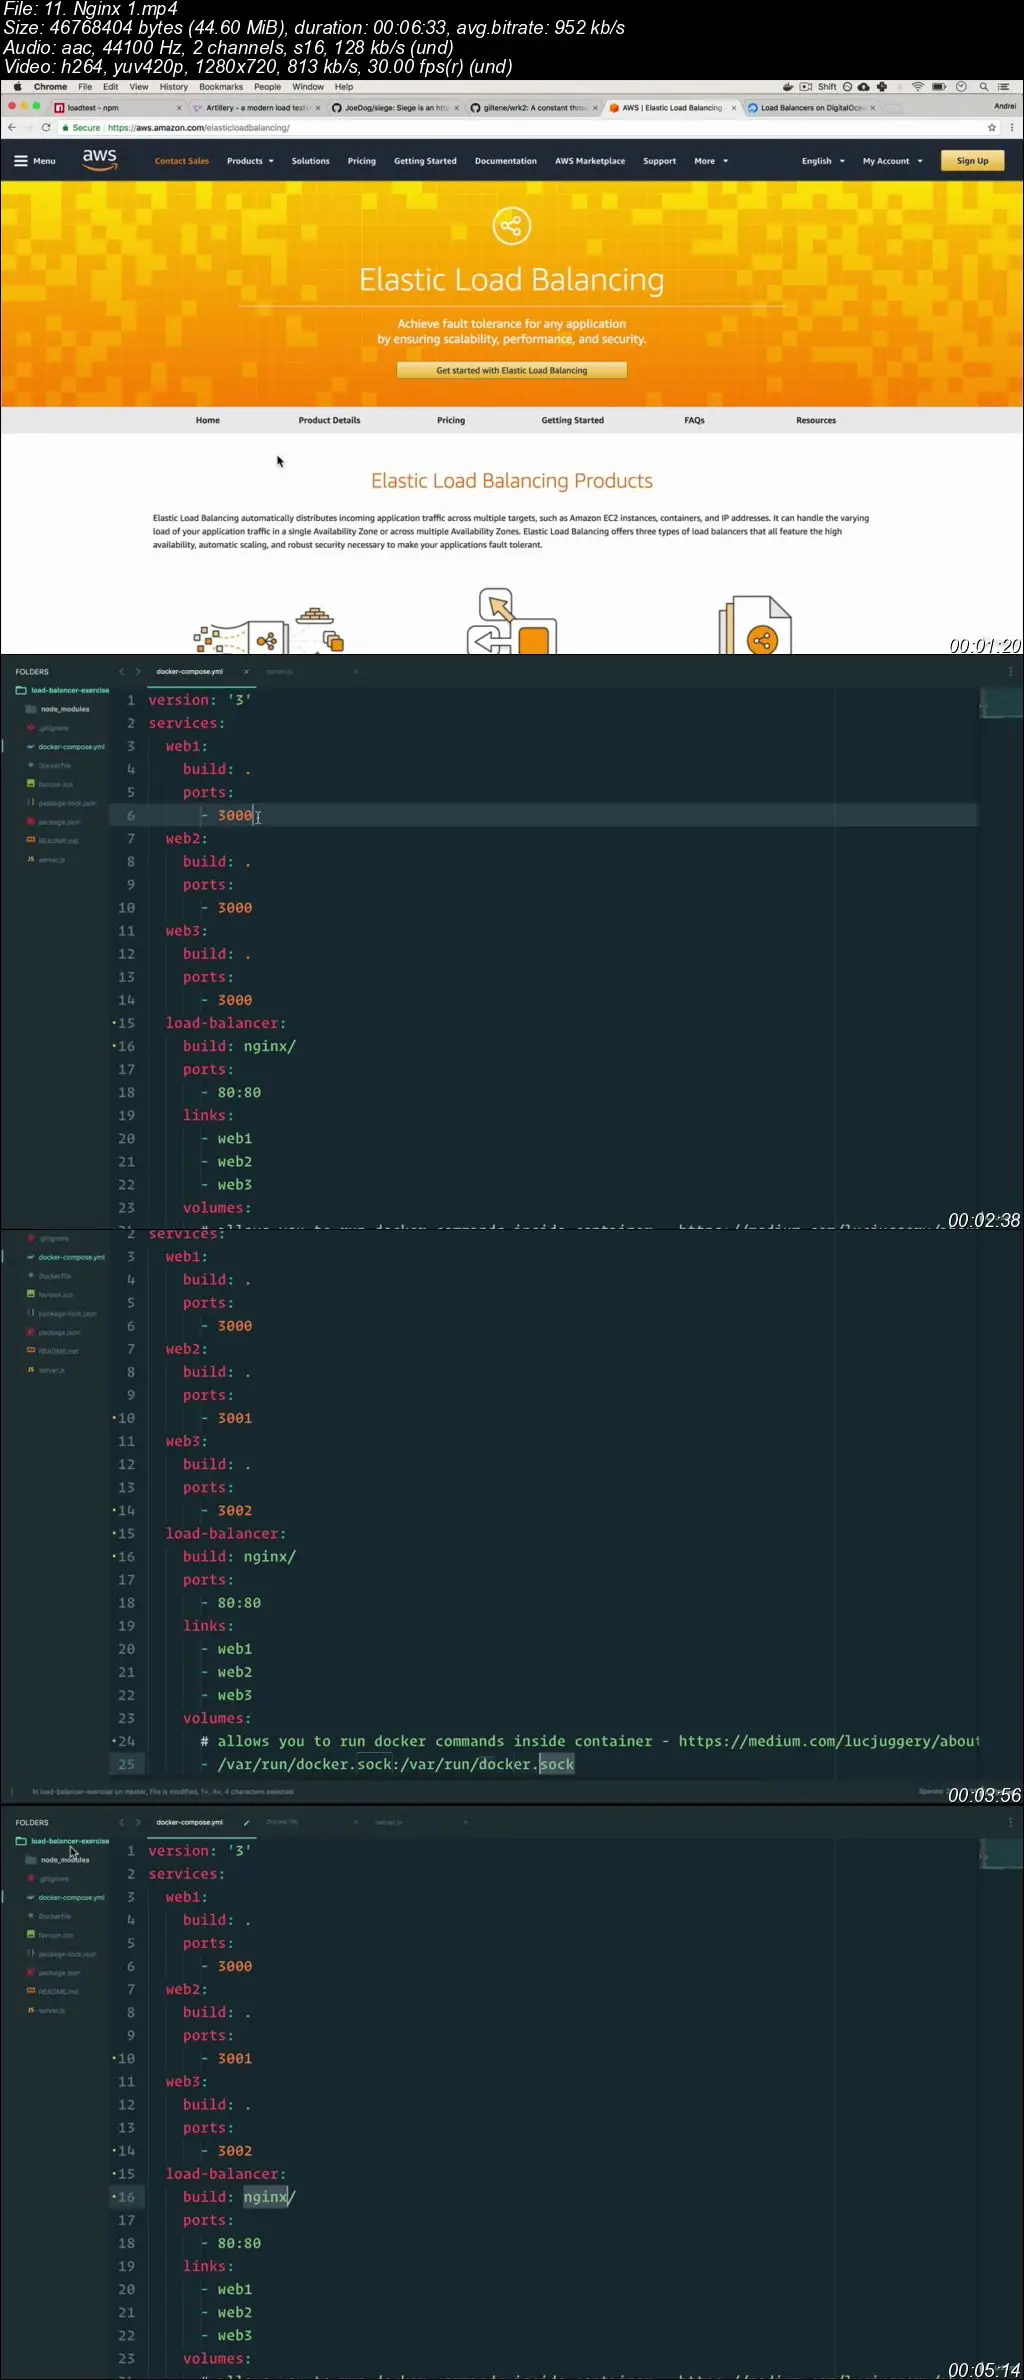Image resolution: width=1024 pixels, height=2380 pixels.
Task: Click the battery status icon in the menu bar
Action: pyautogui.click(x=939, y=87)
